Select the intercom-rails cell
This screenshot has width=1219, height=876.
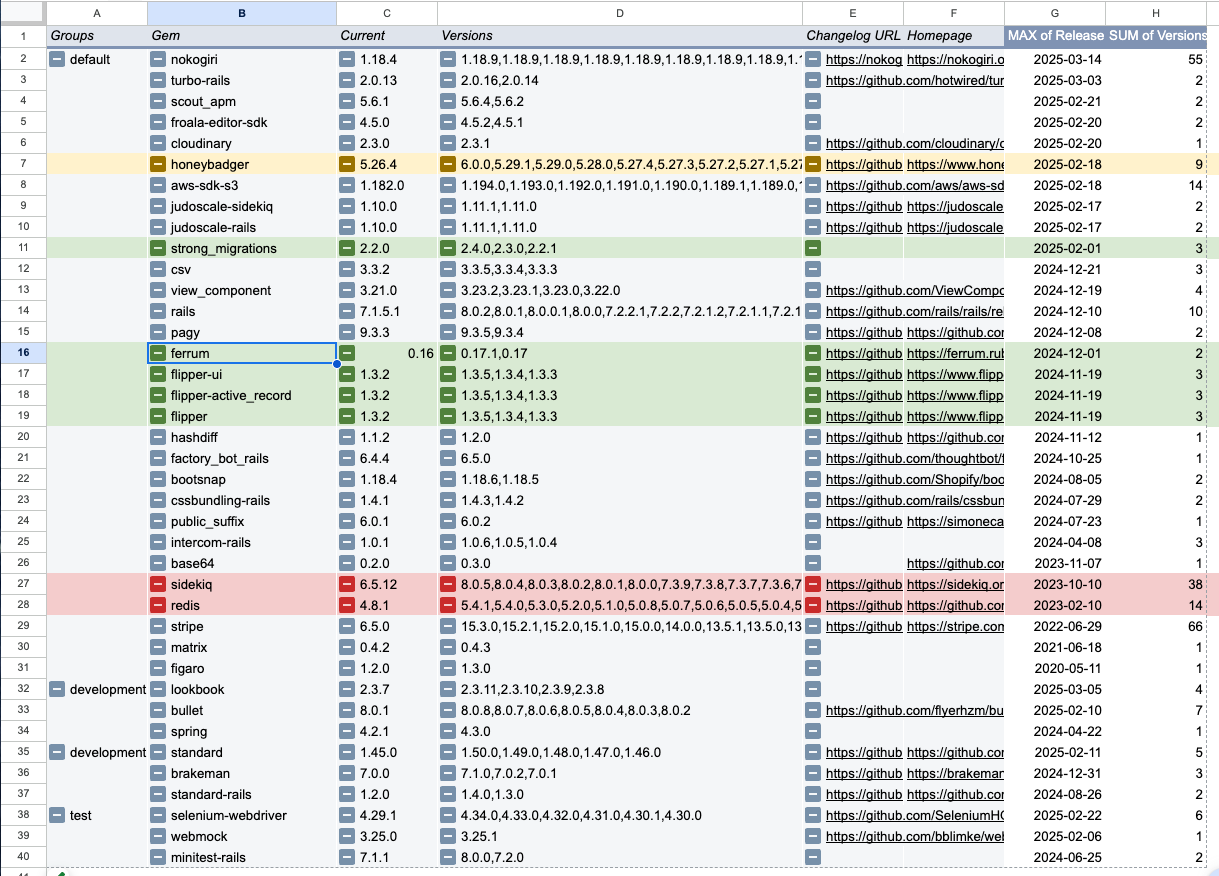click(x=242, y=543)
